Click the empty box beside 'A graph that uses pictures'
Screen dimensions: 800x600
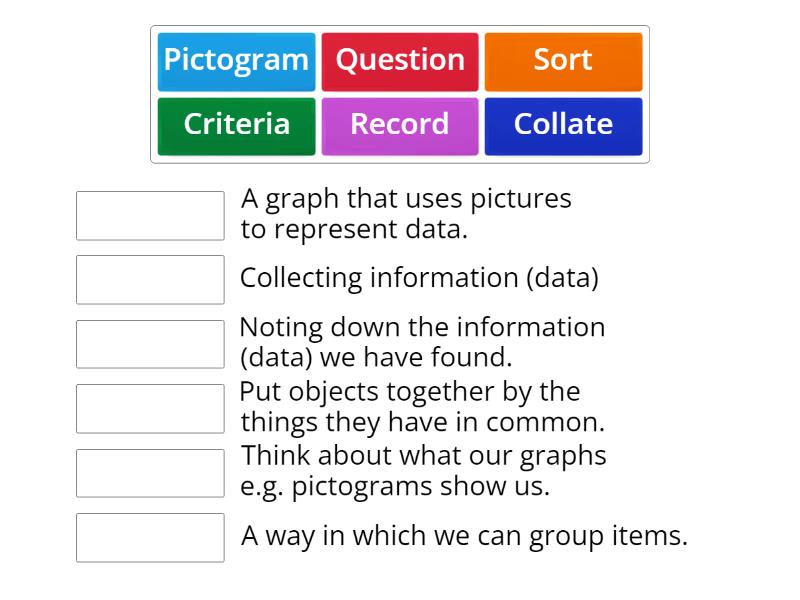click(150, 216)
